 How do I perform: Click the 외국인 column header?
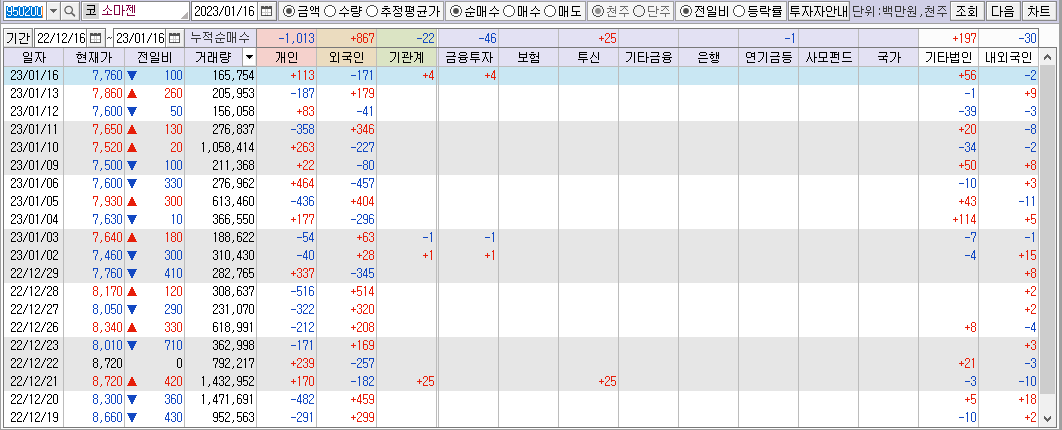(x=347, y=58)
